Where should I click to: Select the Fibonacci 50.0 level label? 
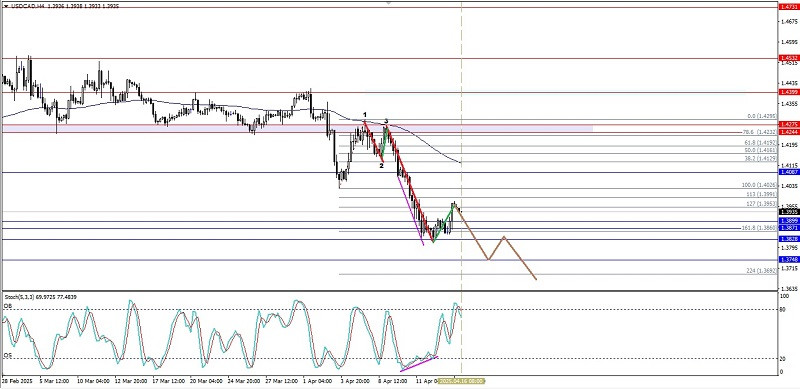(x=760, y=150)
